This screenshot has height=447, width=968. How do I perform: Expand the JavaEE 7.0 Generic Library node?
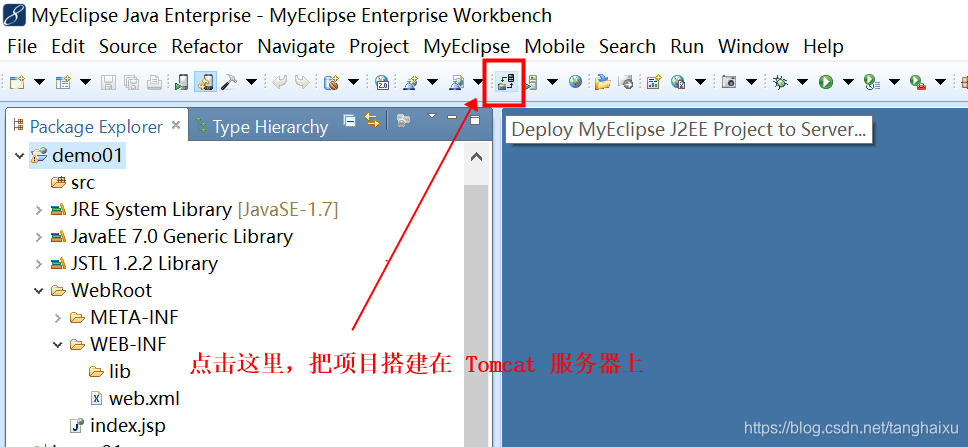click(x=40, y=237)
